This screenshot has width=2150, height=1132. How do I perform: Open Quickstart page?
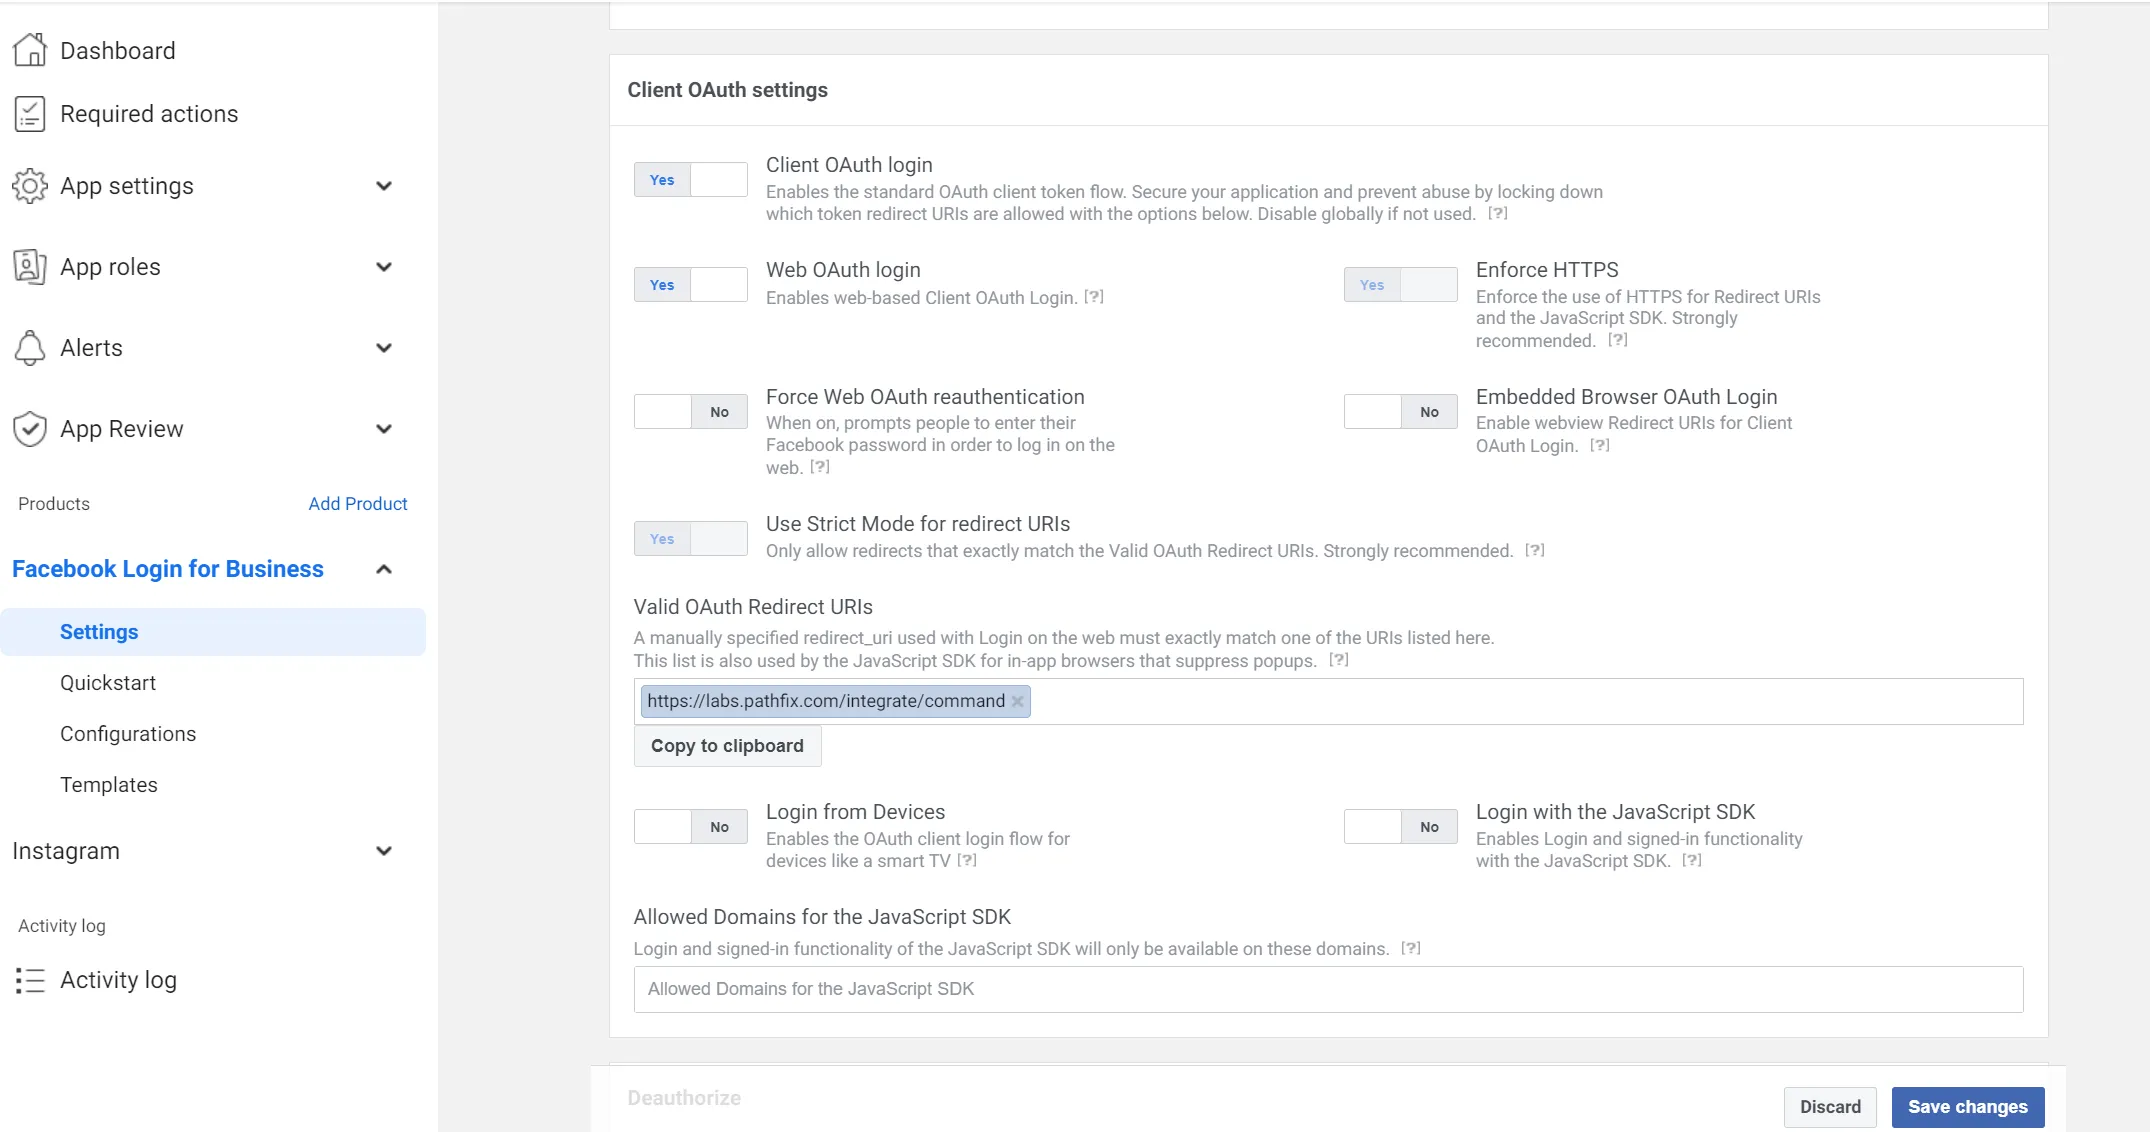108,683
